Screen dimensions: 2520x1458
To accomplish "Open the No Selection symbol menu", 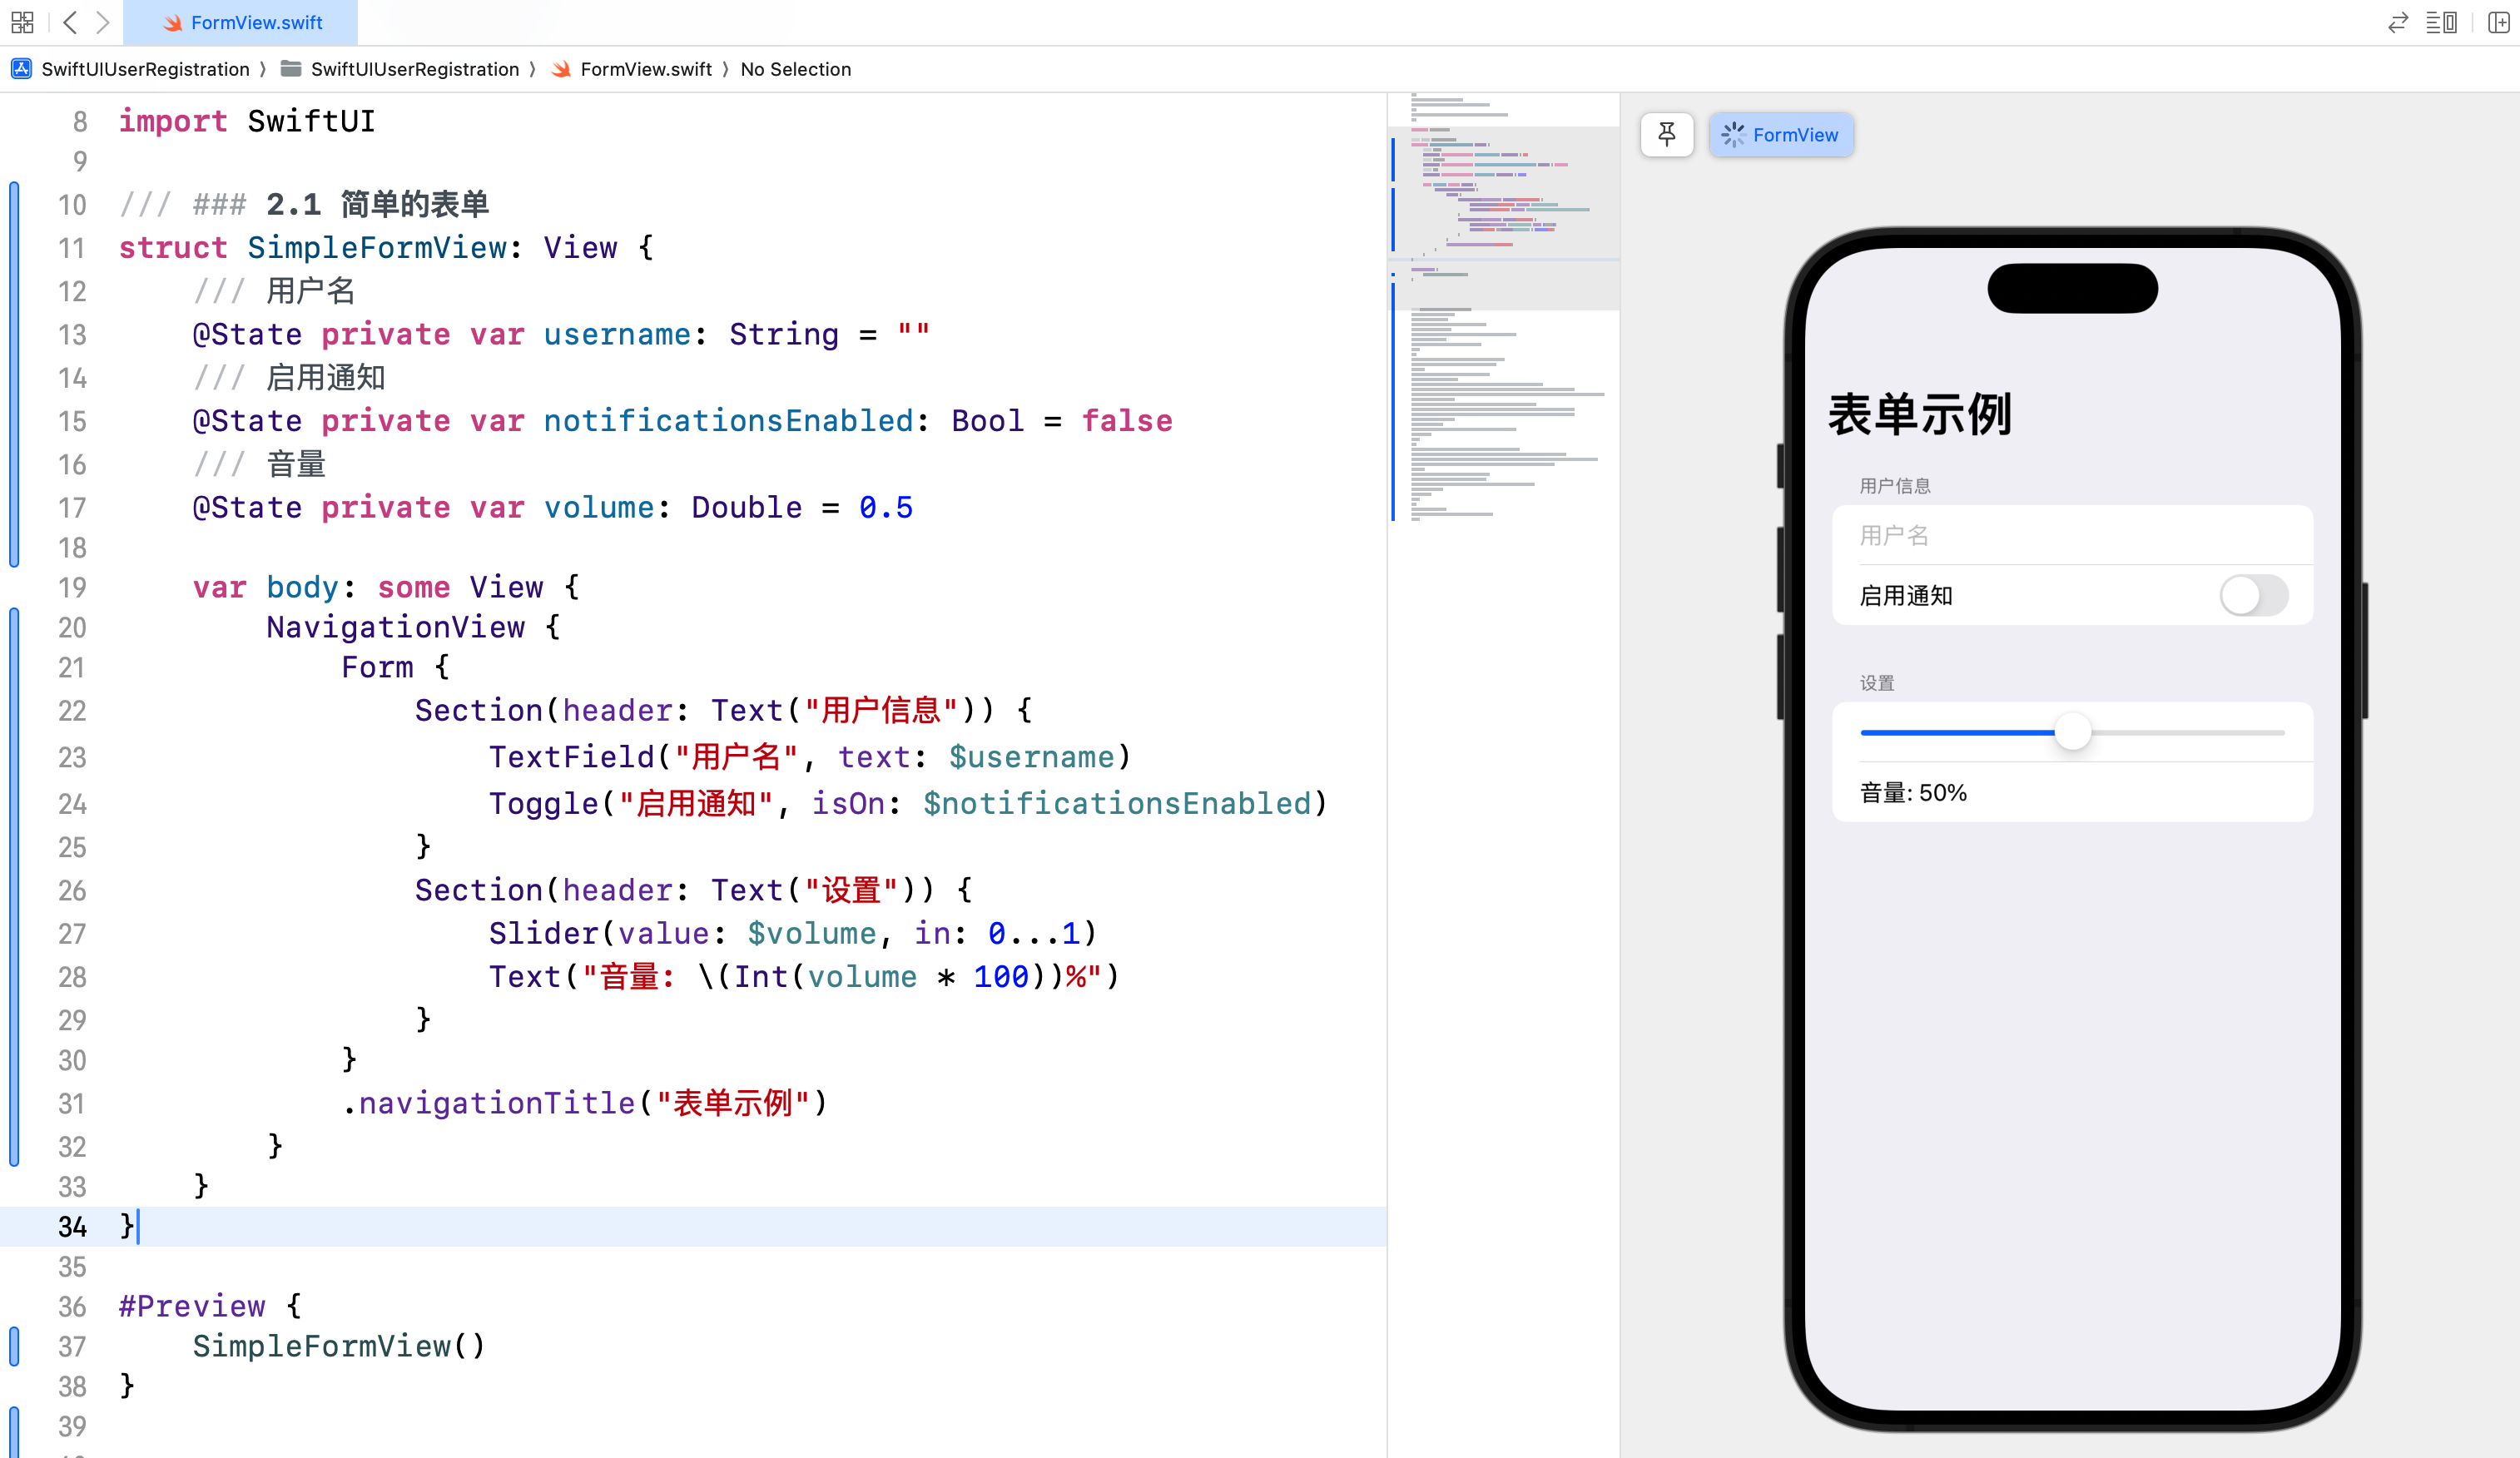I will (795, 69).
